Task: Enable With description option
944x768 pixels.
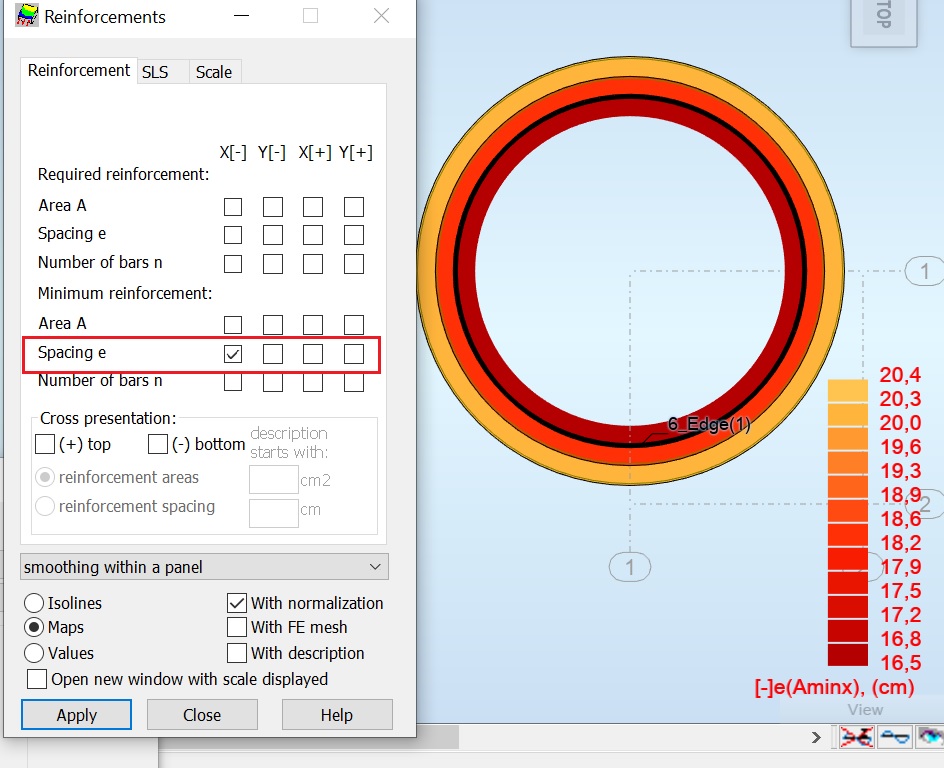Action: [236, 652]
